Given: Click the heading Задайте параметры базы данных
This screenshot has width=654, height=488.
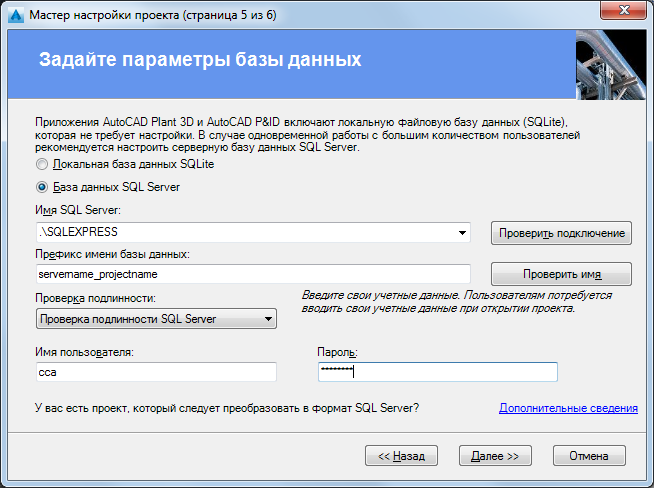Looking at the screenshot, I should pyautogui.click(x=200, y=59).
